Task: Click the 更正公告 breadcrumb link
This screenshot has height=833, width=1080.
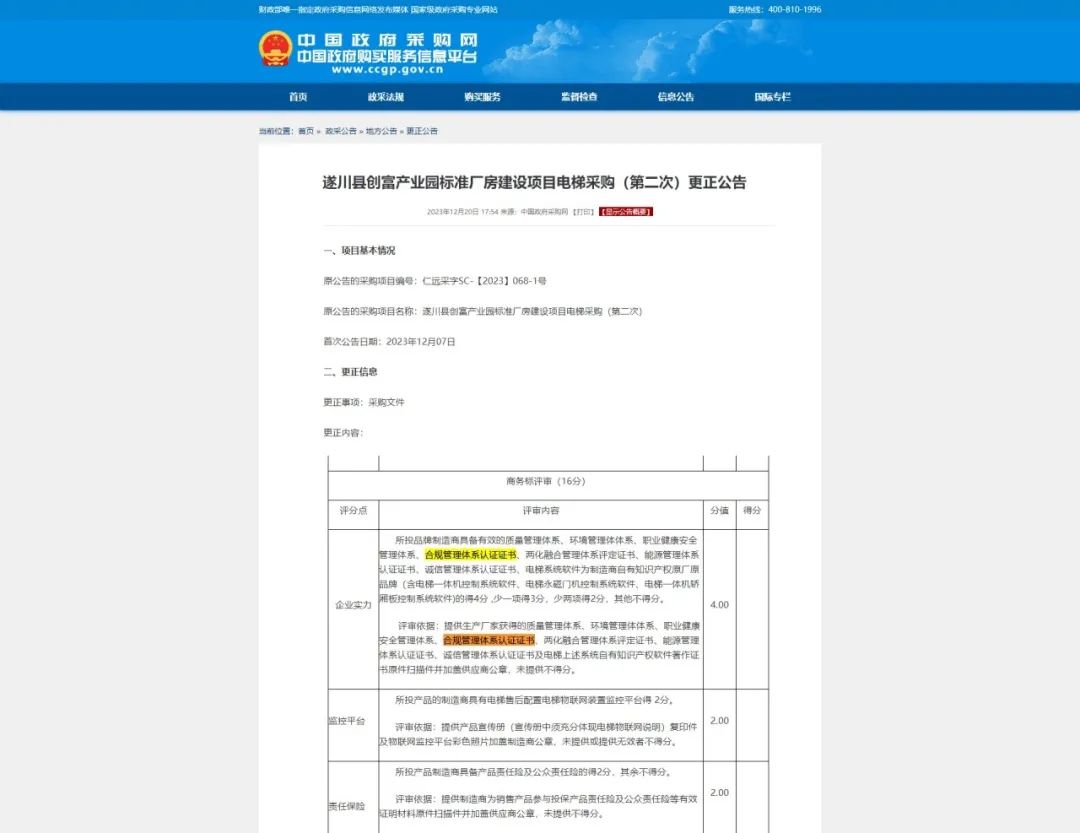Action: click(422, 131)
